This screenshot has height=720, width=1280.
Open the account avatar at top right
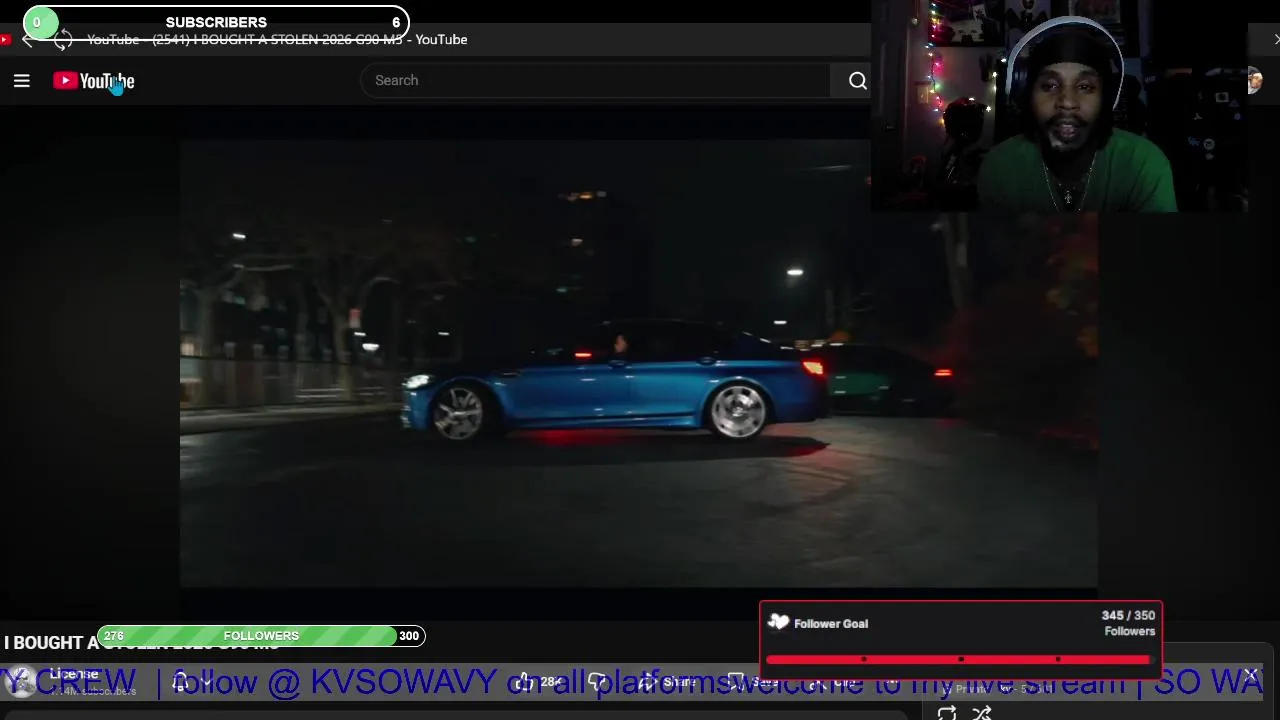[1253, 81]
